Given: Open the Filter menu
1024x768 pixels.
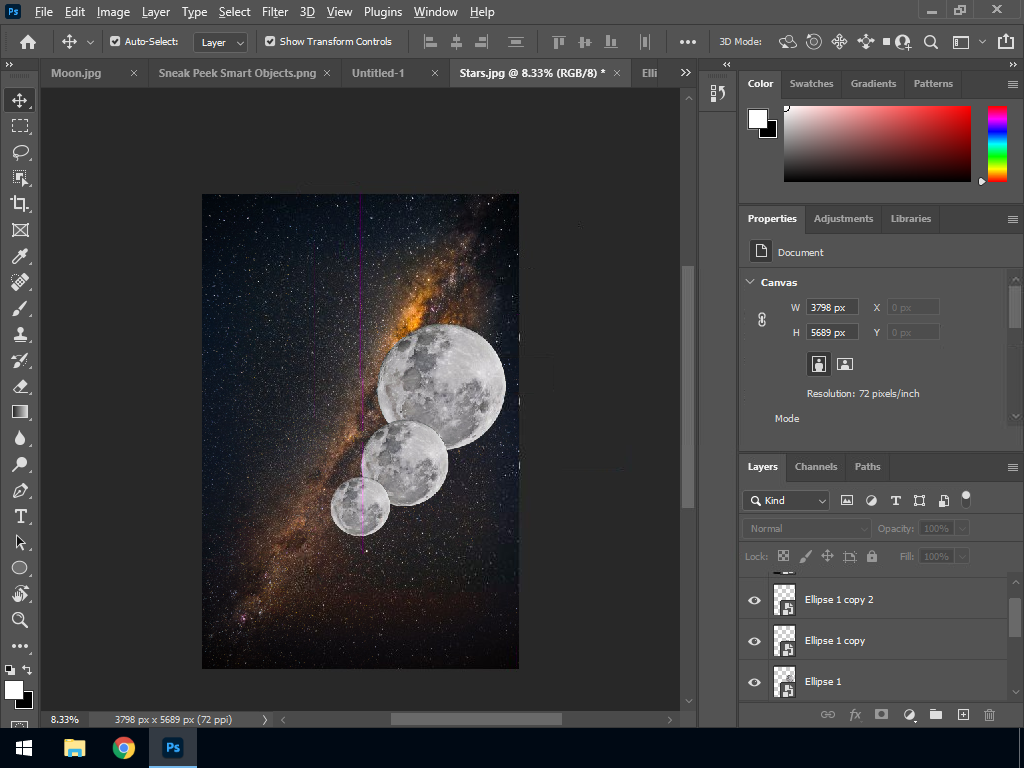Looking at the screenshot, I should tap(274, 12).
